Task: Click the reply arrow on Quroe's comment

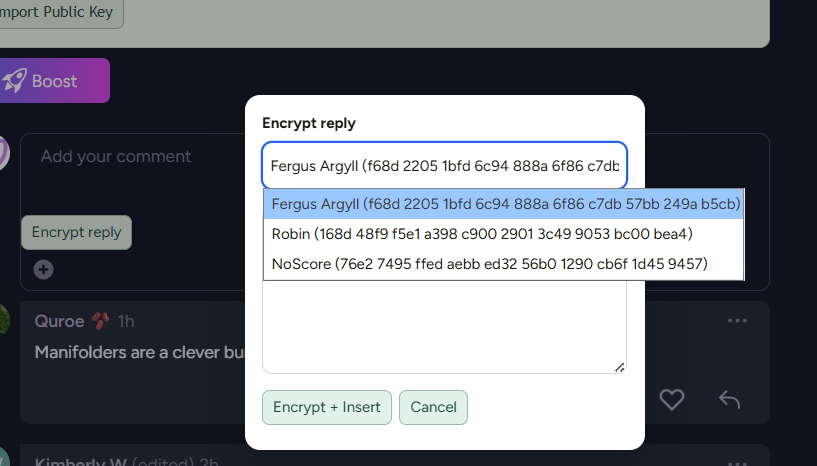Action: (729, 400)
